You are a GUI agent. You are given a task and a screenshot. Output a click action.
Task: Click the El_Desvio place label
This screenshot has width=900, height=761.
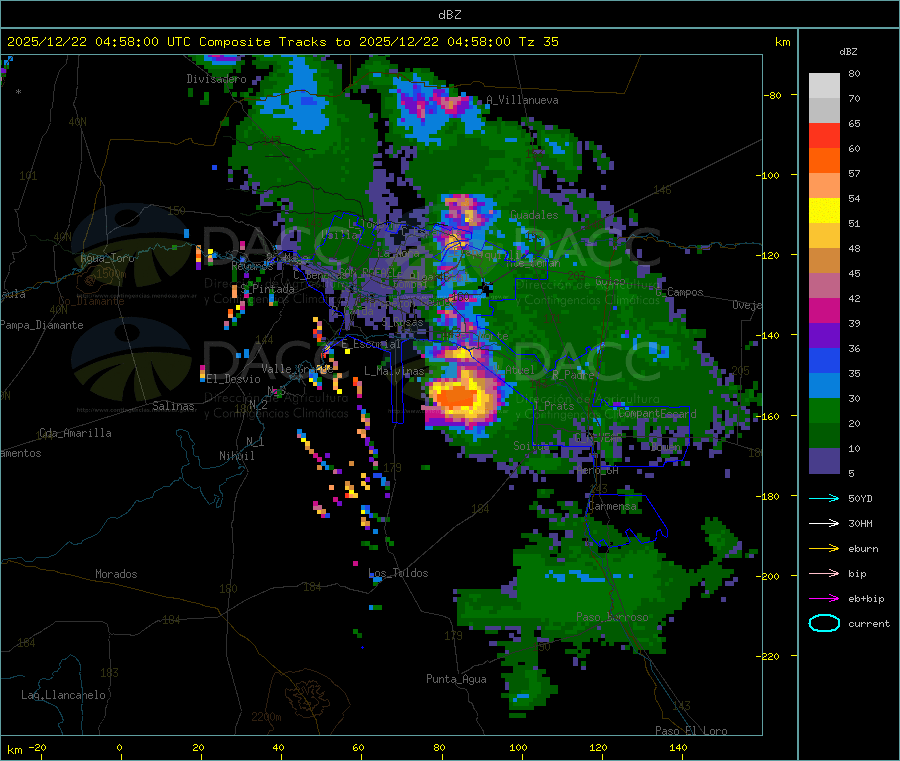pos(233,379)
